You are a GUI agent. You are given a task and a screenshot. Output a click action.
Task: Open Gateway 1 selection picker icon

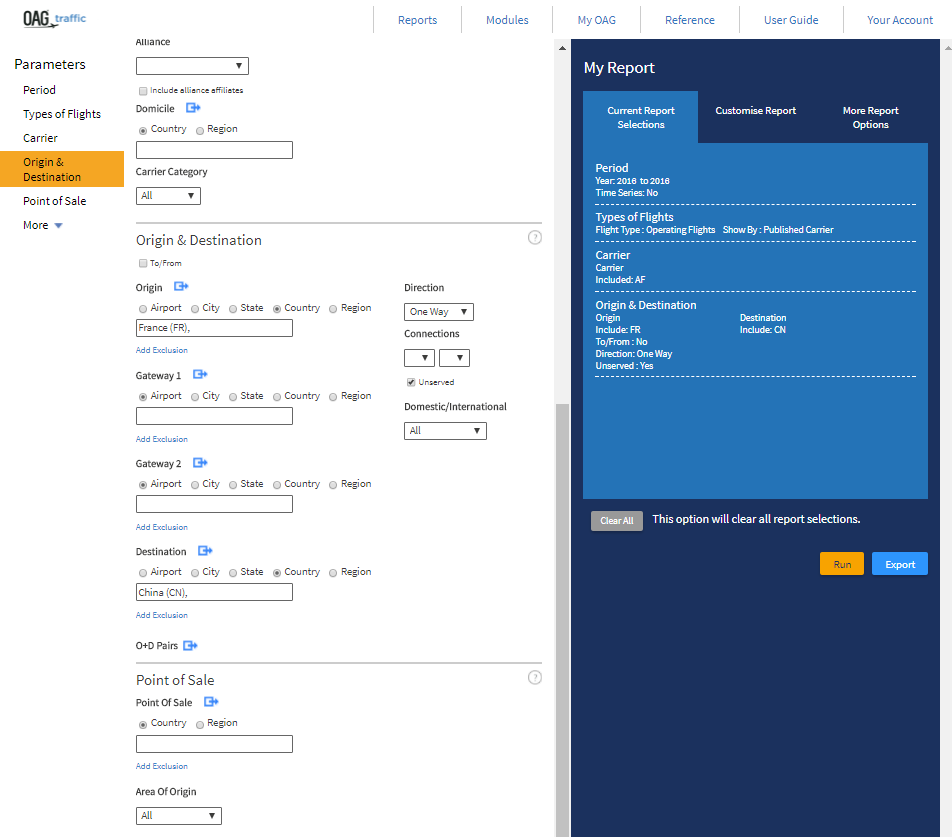(200, 374)
